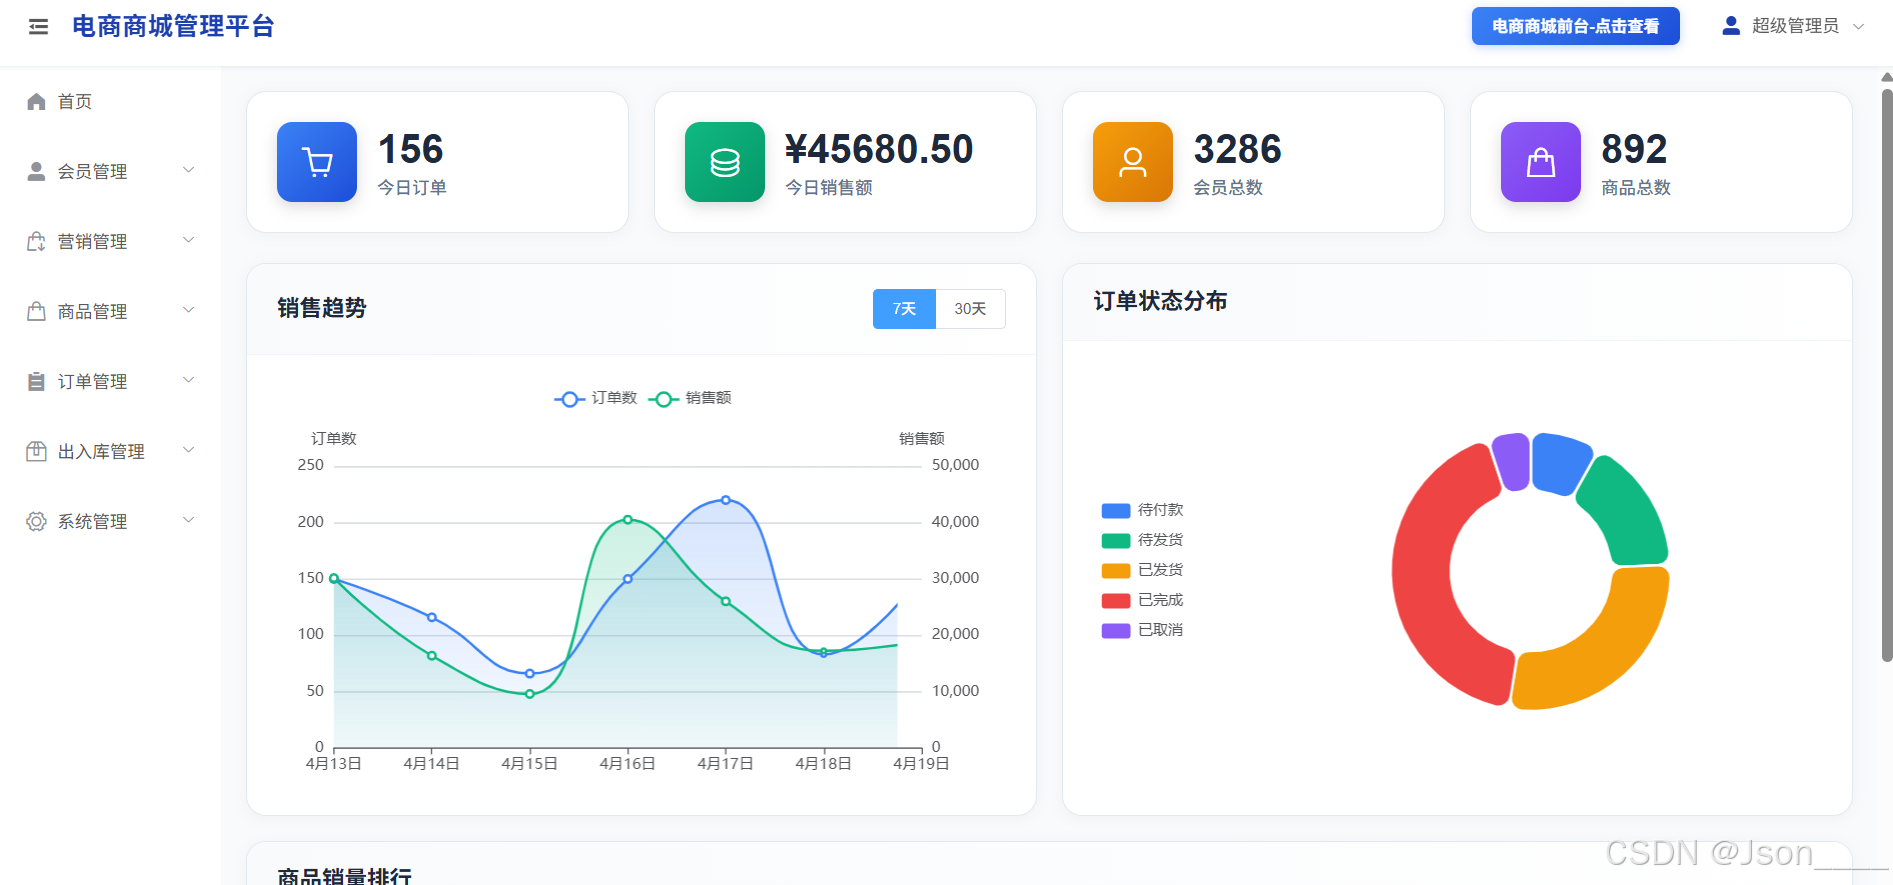This screenshot has width=1893, height=885.
Task: Open the 会员管理 menu label
Action: tap(92, 172)
